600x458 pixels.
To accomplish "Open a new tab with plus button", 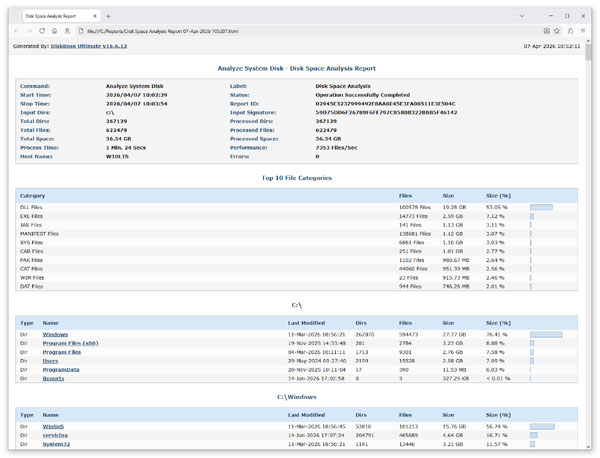I will pos(108,16).
